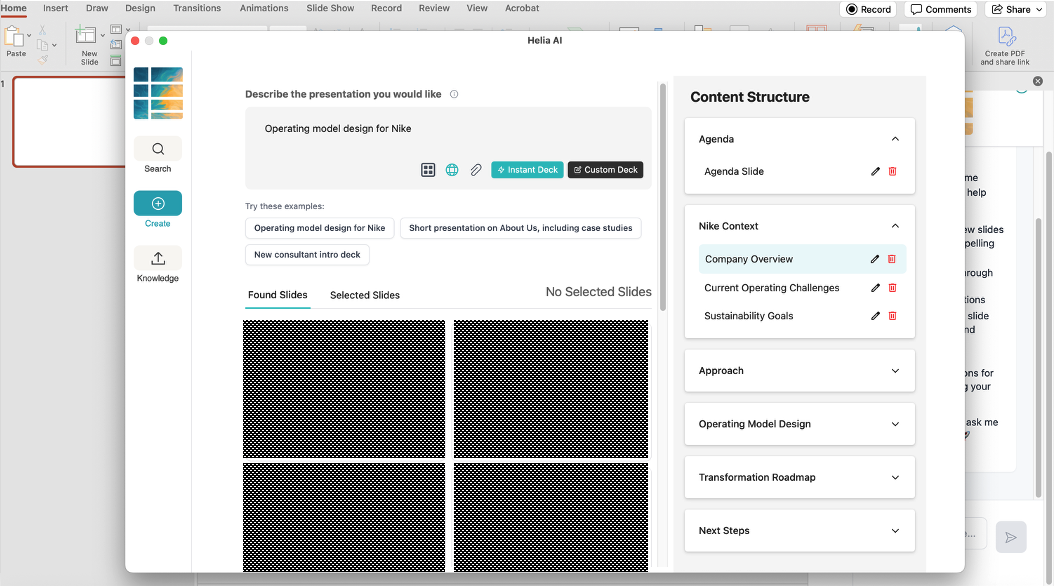Screen dimensions: 1054x586
Task: Open the Animations ribbon tab
Action: (x=264, y=8)
